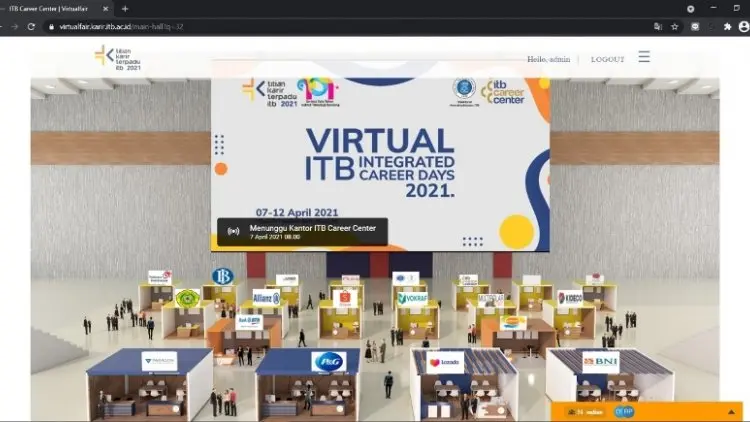Close the ITB Career Center browser tab
Image resolution: width=750 pixels, height=422 pixels.
pyautogui.click(x=106, y=9)
